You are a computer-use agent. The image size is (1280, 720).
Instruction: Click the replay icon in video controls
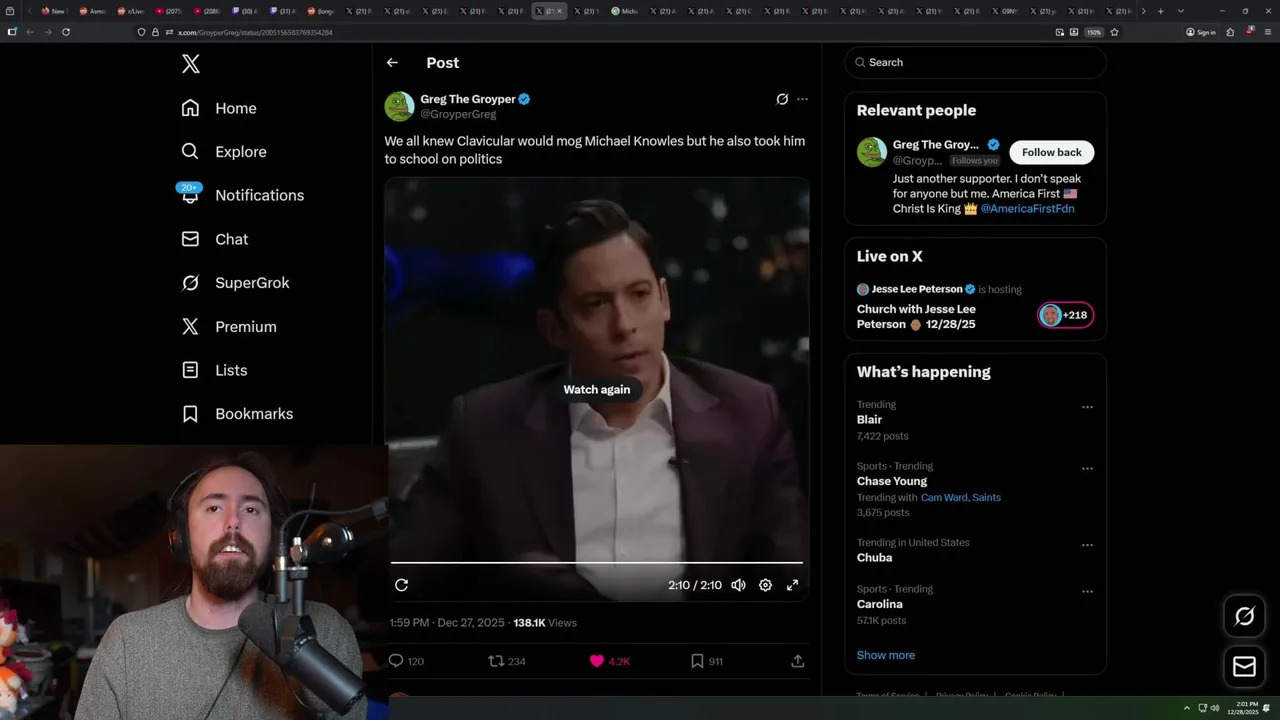pos(401,585)
